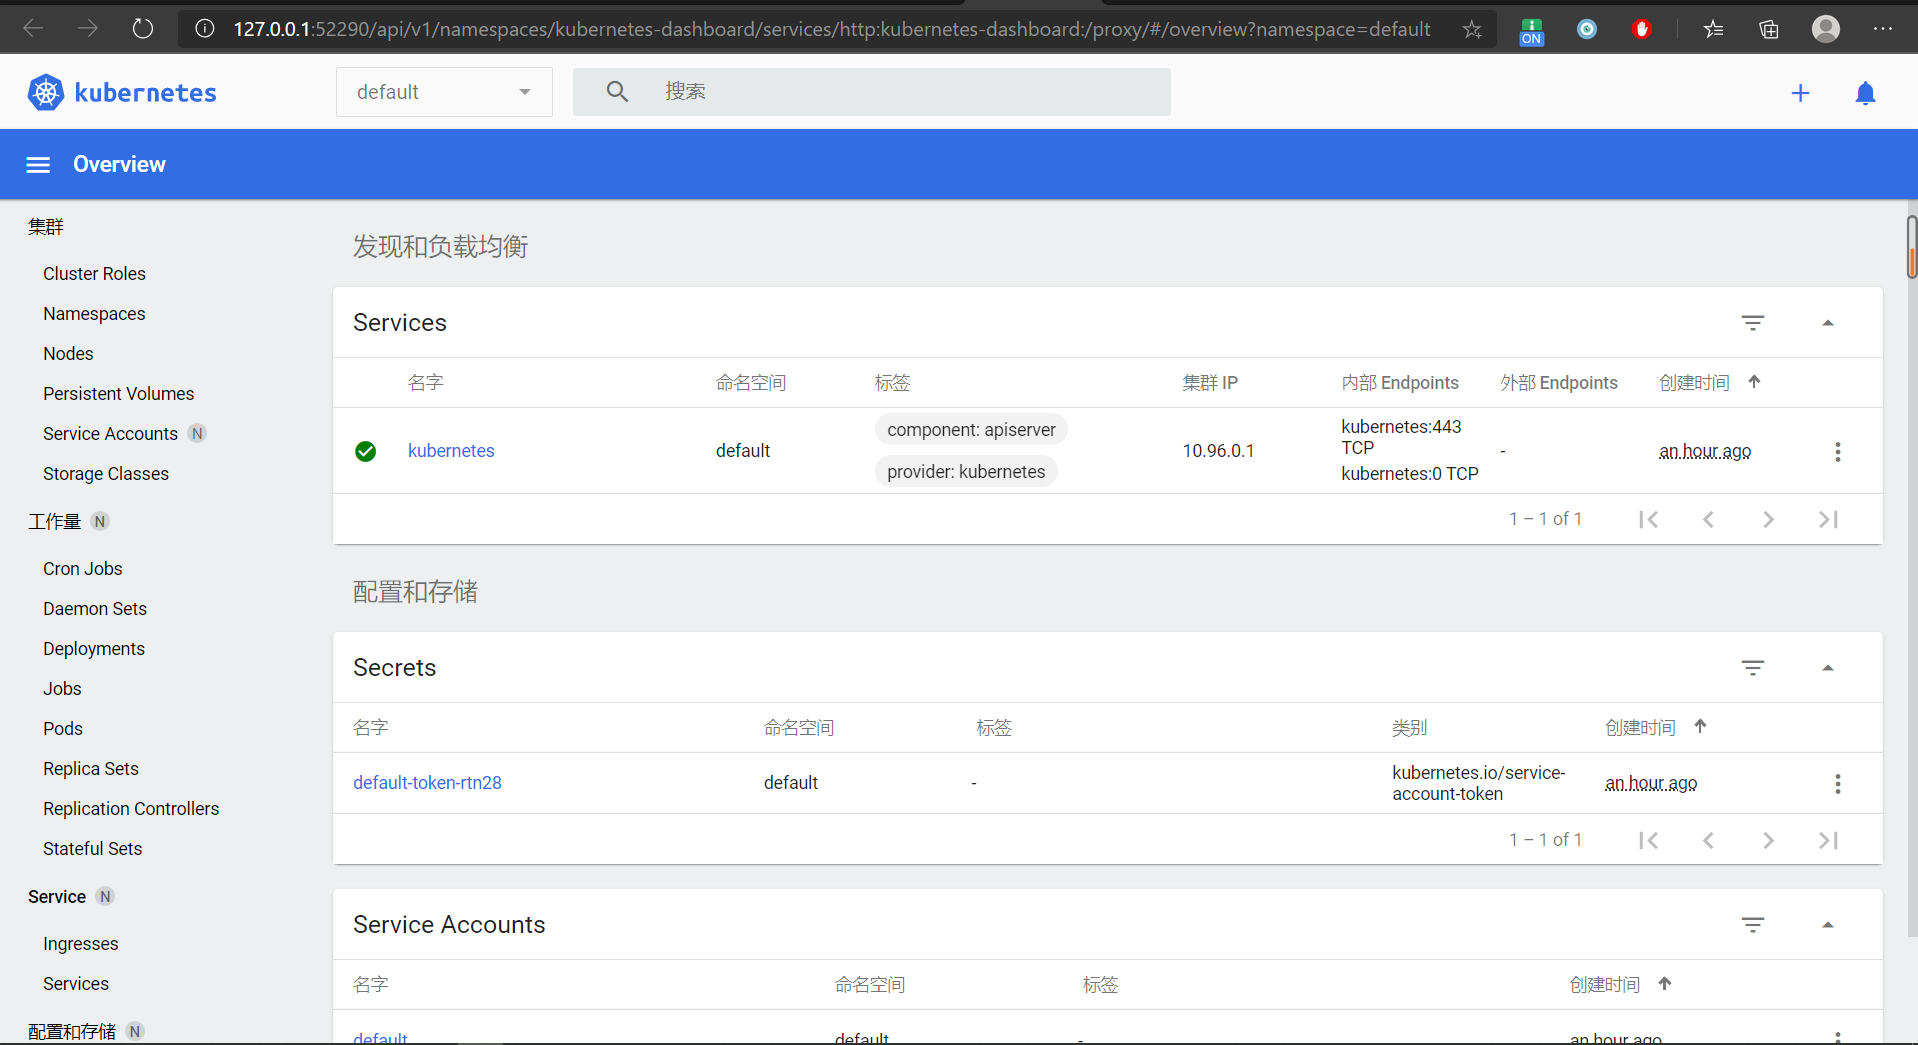This screenshot has width=1918, height=1045.
Task: Open Nodes in sidebar
Action: (68, 354)
